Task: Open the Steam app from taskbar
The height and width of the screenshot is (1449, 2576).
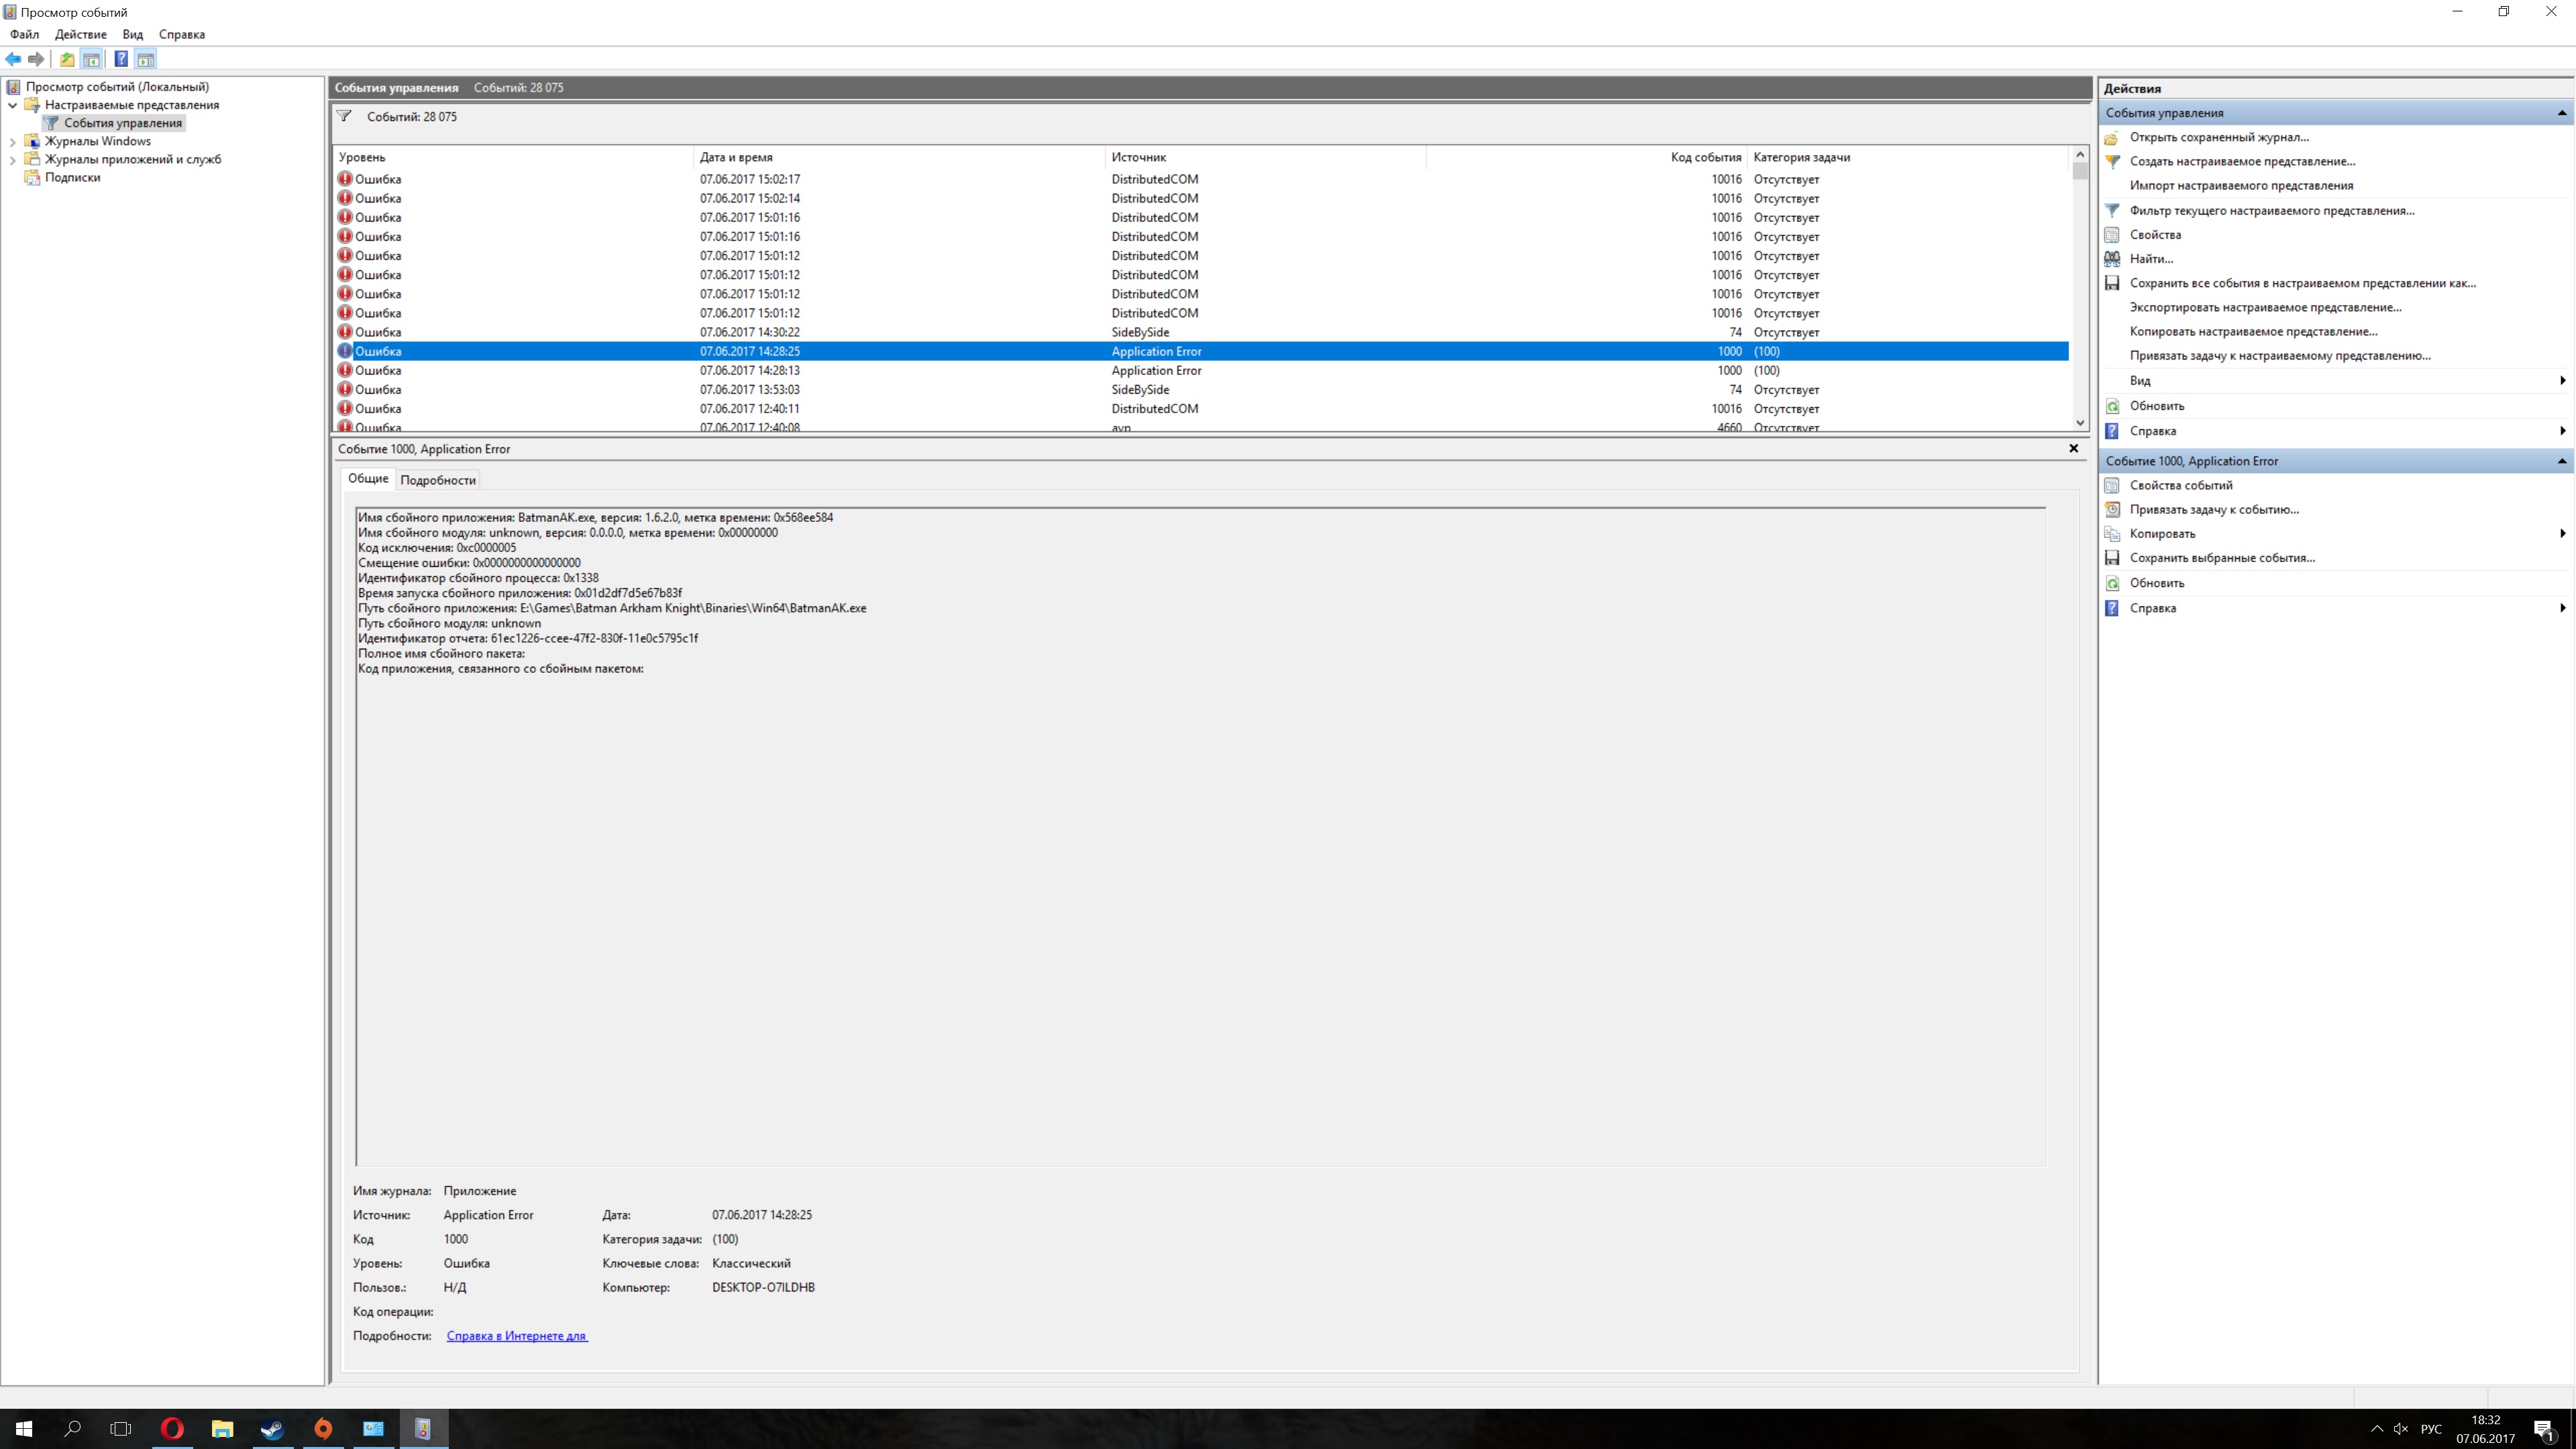Action: pyautogui.click(x=272, y=1428)
